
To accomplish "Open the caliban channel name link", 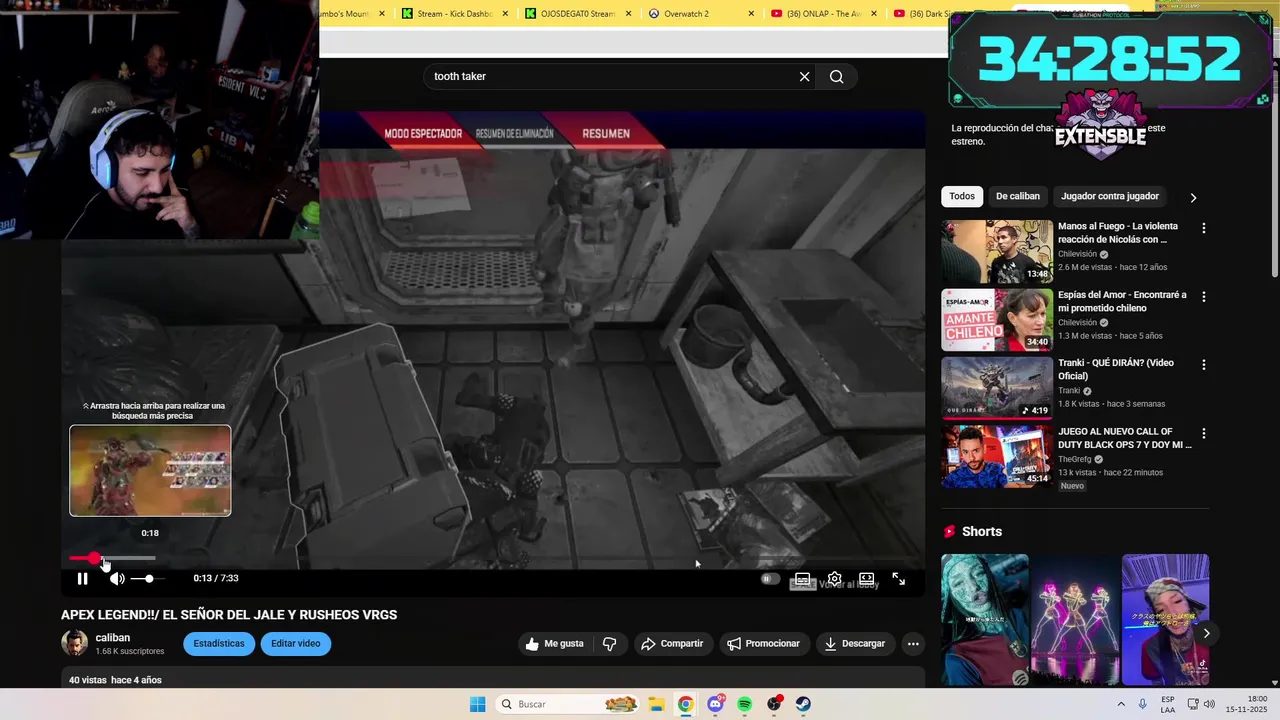I will coord(113,638).
